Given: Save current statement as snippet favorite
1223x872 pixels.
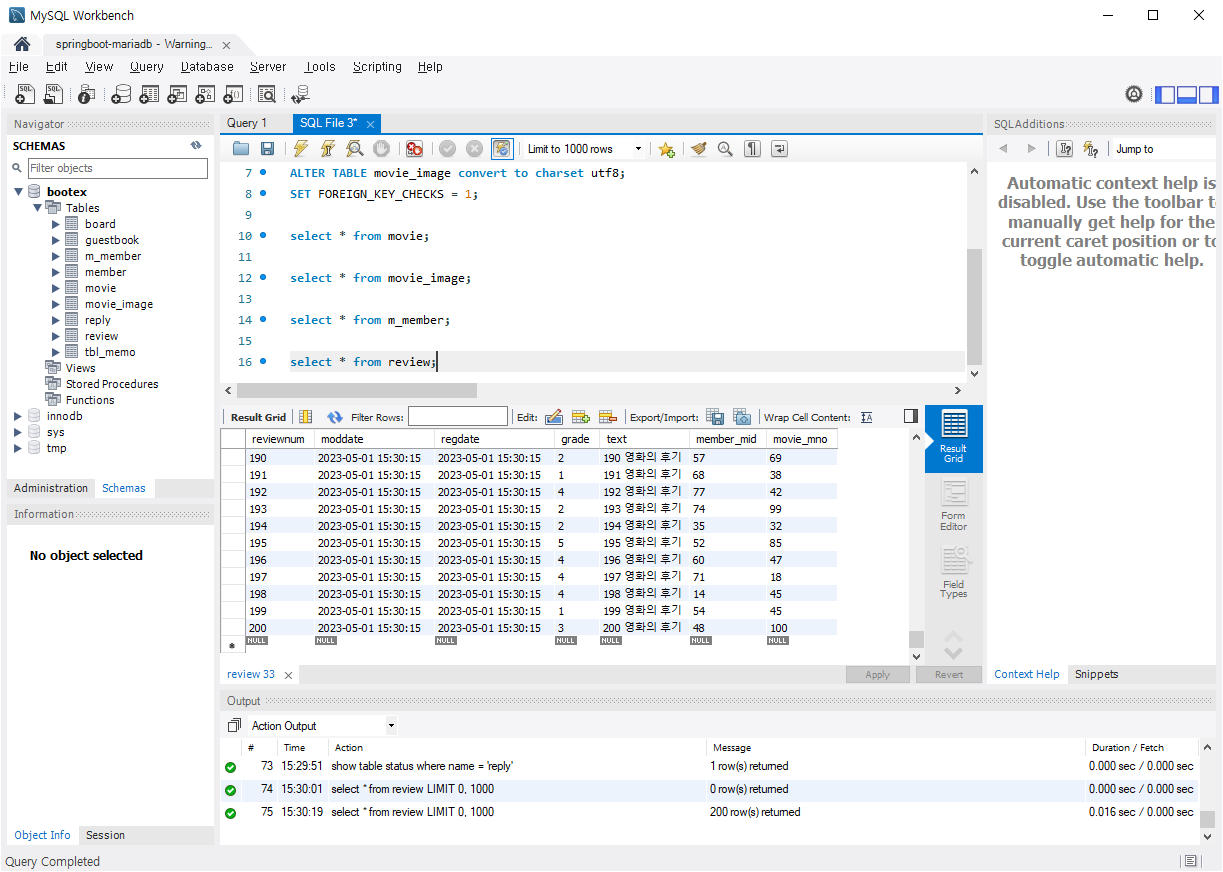Looking at the screenshot, I should 666,149.
